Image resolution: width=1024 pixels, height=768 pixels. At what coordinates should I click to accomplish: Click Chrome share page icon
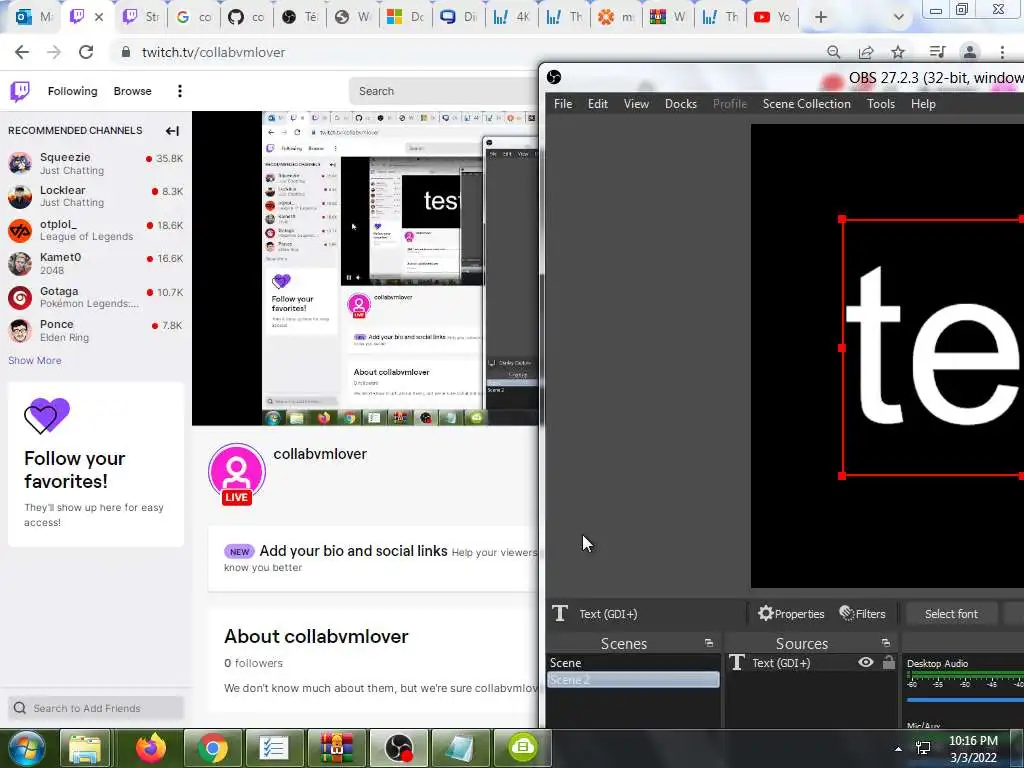click(x=866, y=52)
